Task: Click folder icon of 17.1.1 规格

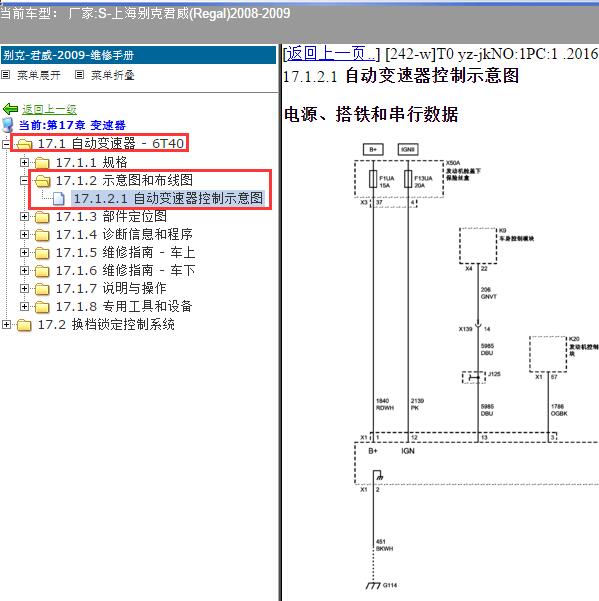Action: pos(42,163)
